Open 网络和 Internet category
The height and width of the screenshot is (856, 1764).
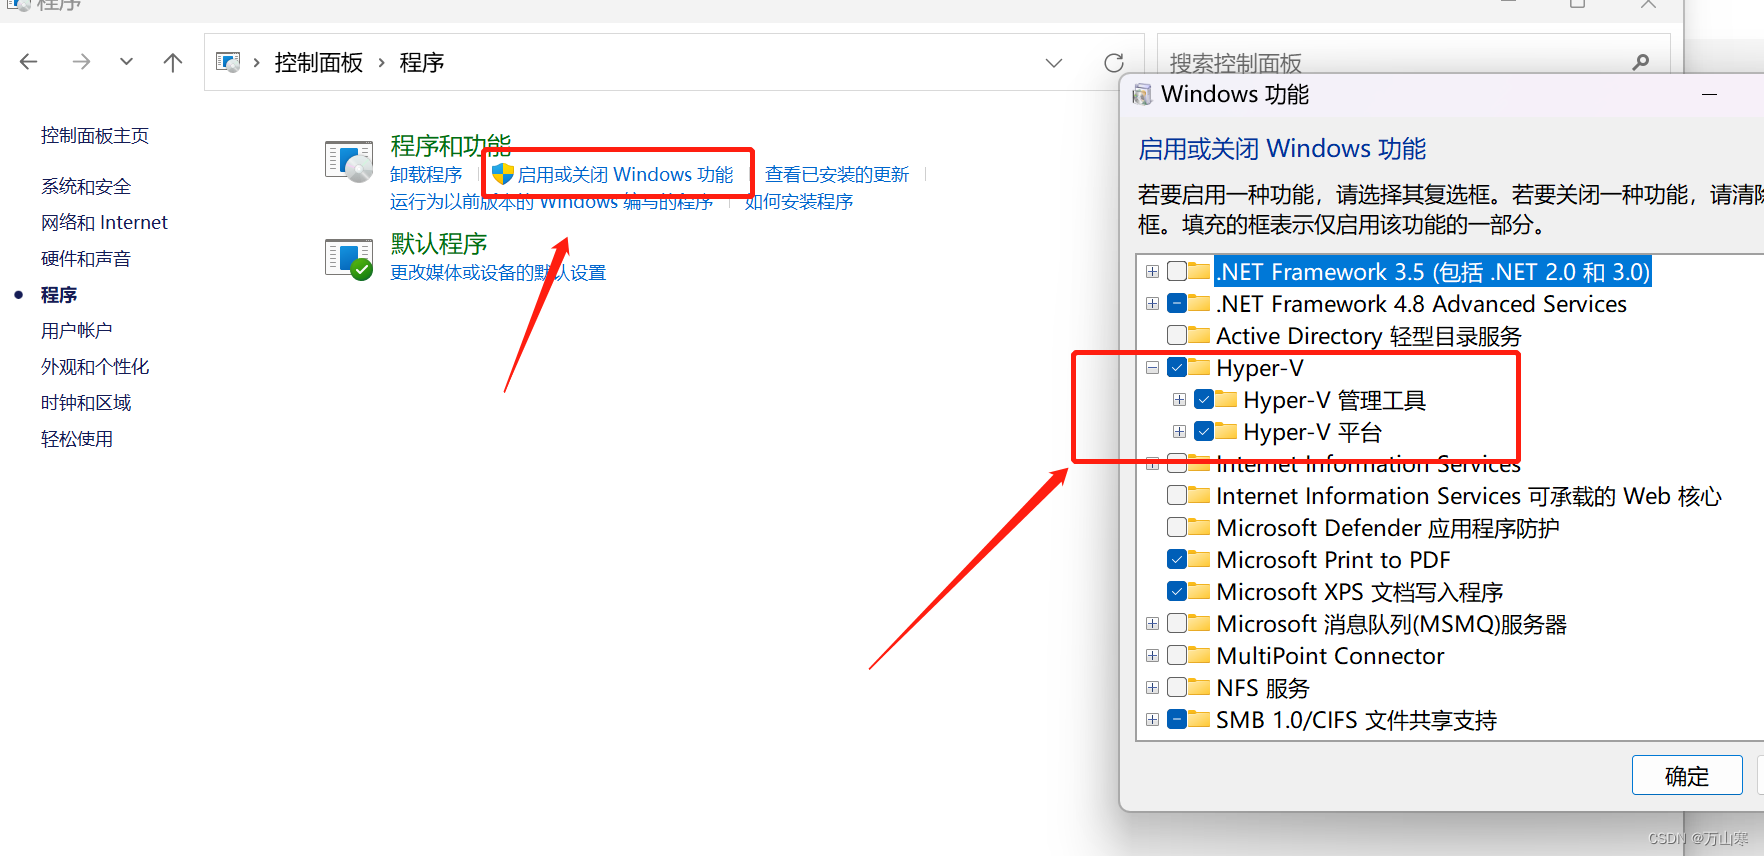click(104, 223)
